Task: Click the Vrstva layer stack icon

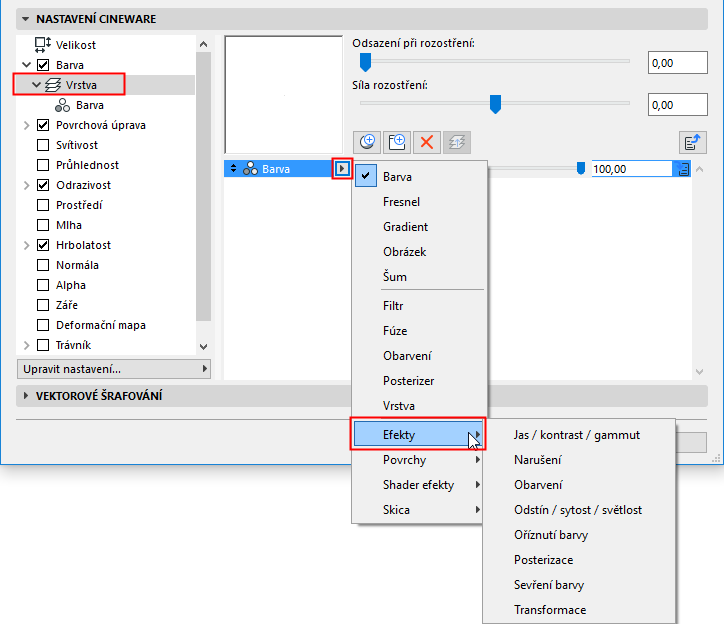Action: point(53,85)
